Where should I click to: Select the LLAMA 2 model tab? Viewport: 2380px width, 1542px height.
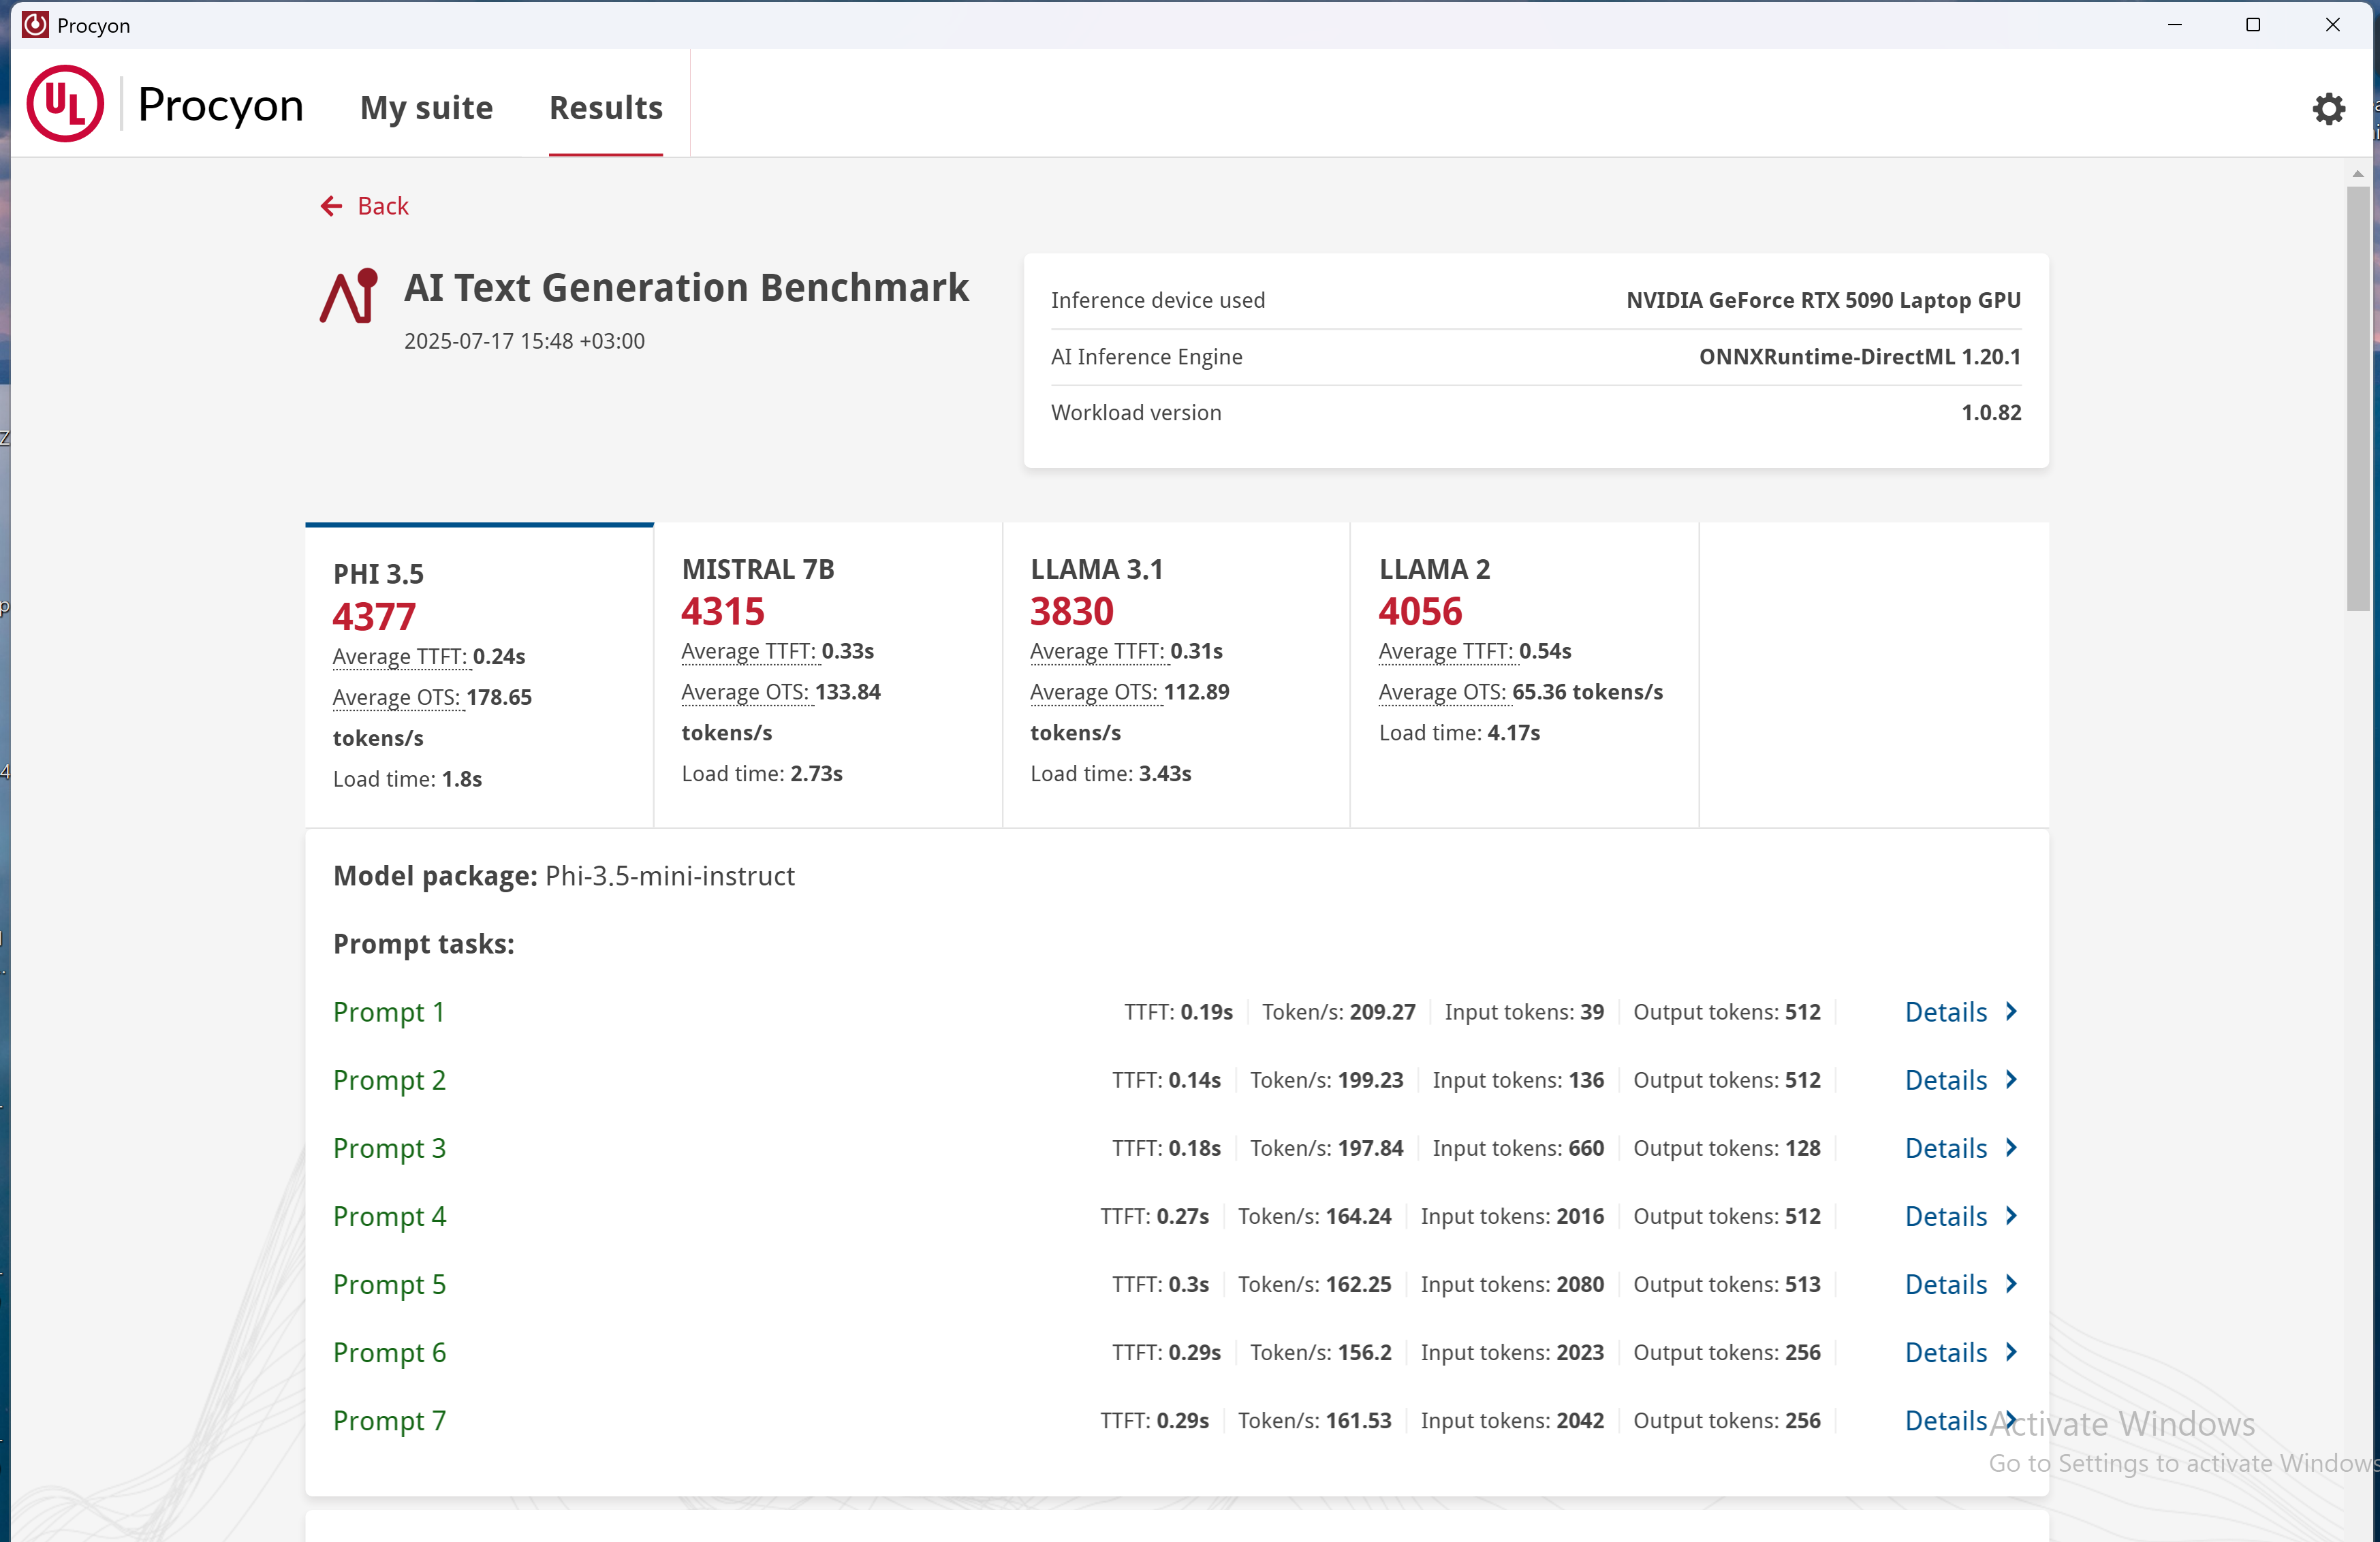1524,675
